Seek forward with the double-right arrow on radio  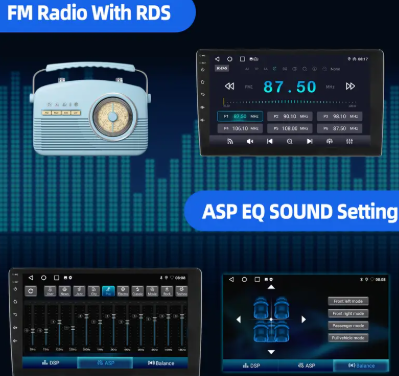(350, 86)
